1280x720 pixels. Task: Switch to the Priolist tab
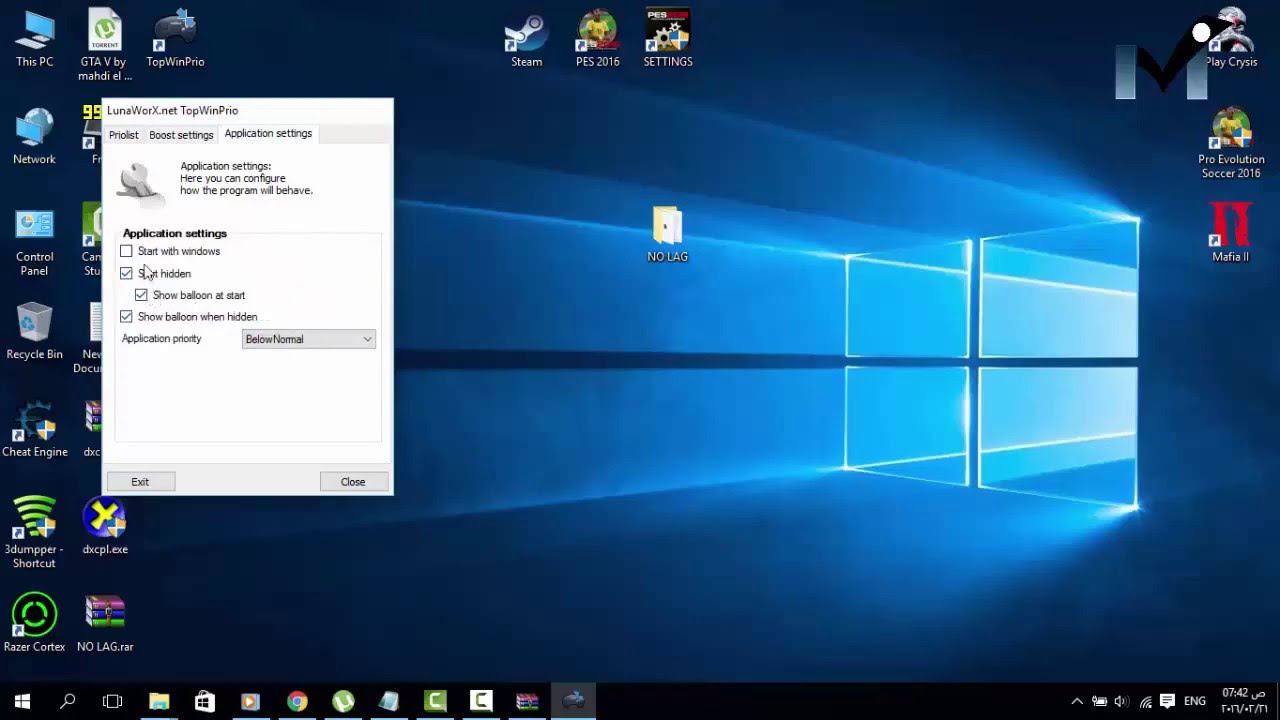click(x=124, y=135)
